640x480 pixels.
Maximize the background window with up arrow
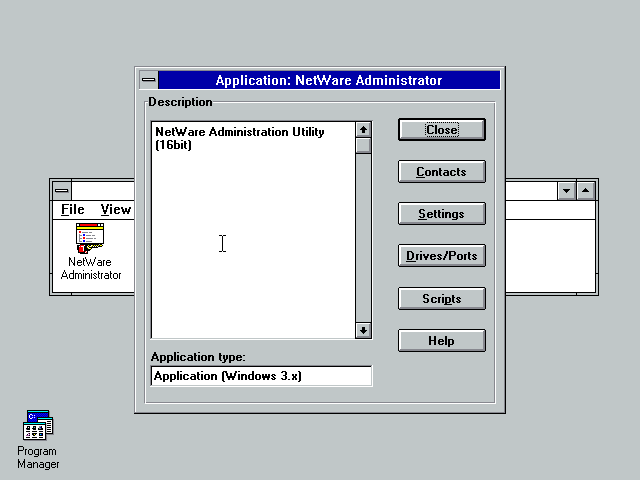click(586, 191)
